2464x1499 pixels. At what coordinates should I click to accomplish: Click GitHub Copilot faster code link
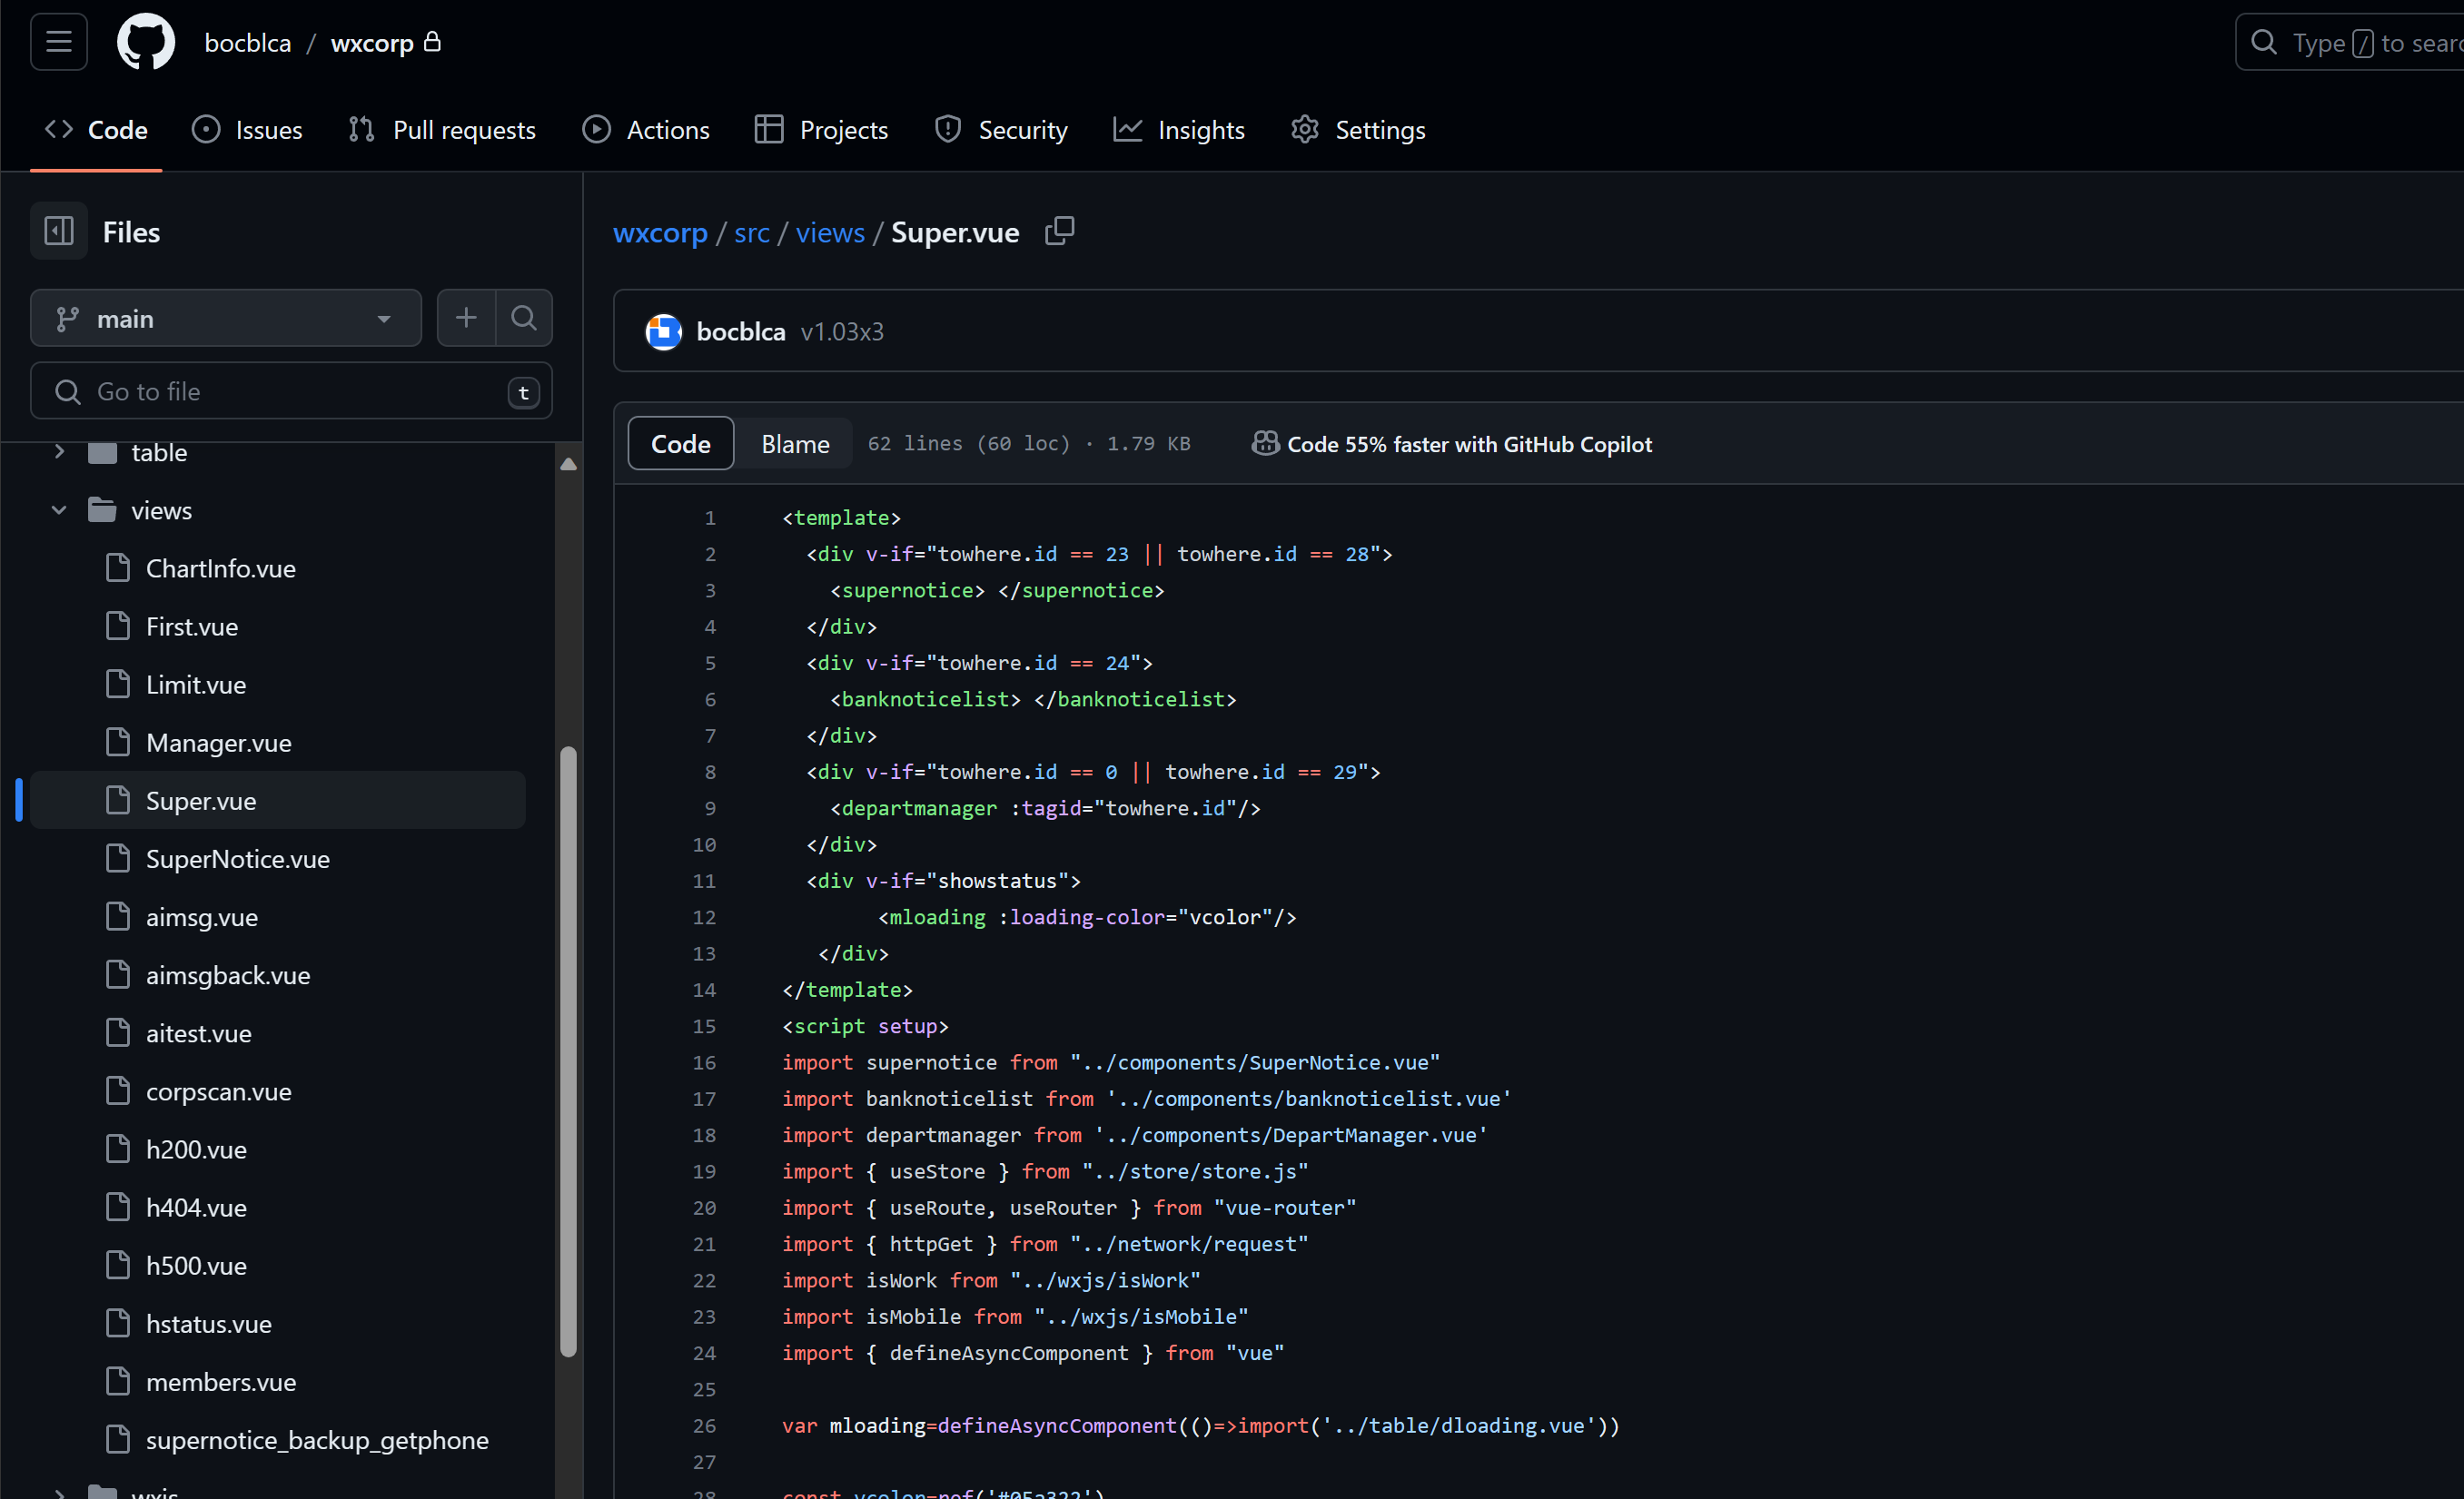click(x=1450, y=443)
